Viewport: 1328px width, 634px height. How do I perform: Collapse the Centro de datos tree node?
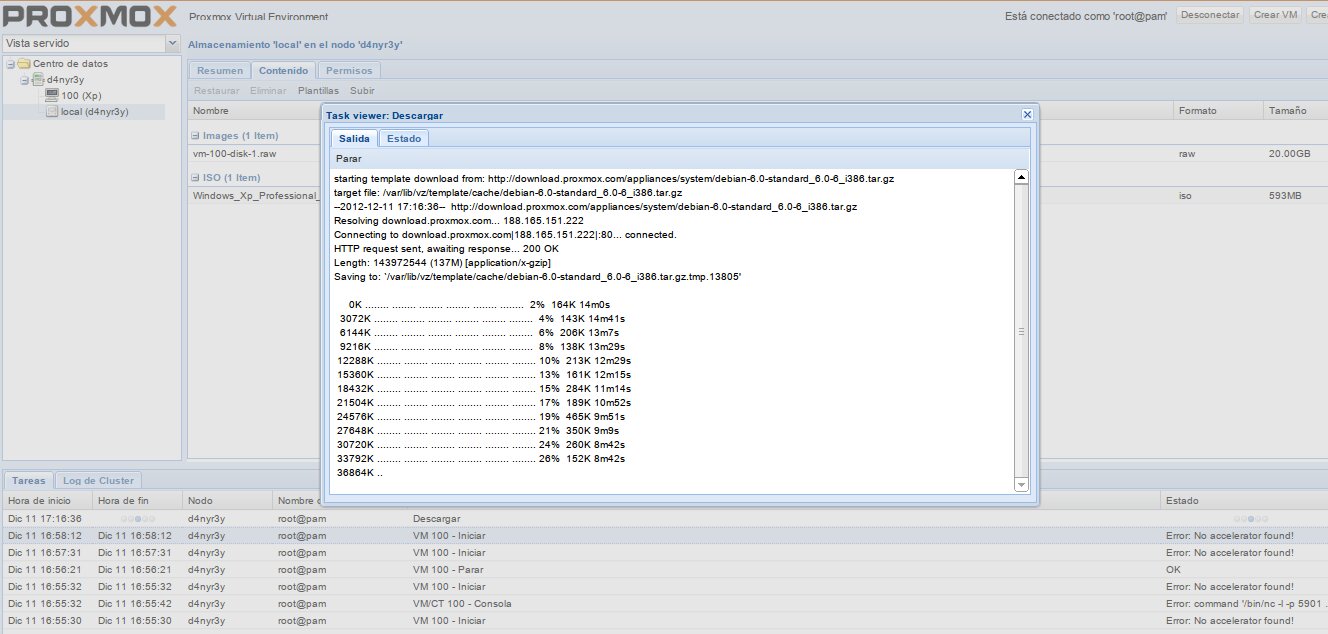click(x=10, y=64)
